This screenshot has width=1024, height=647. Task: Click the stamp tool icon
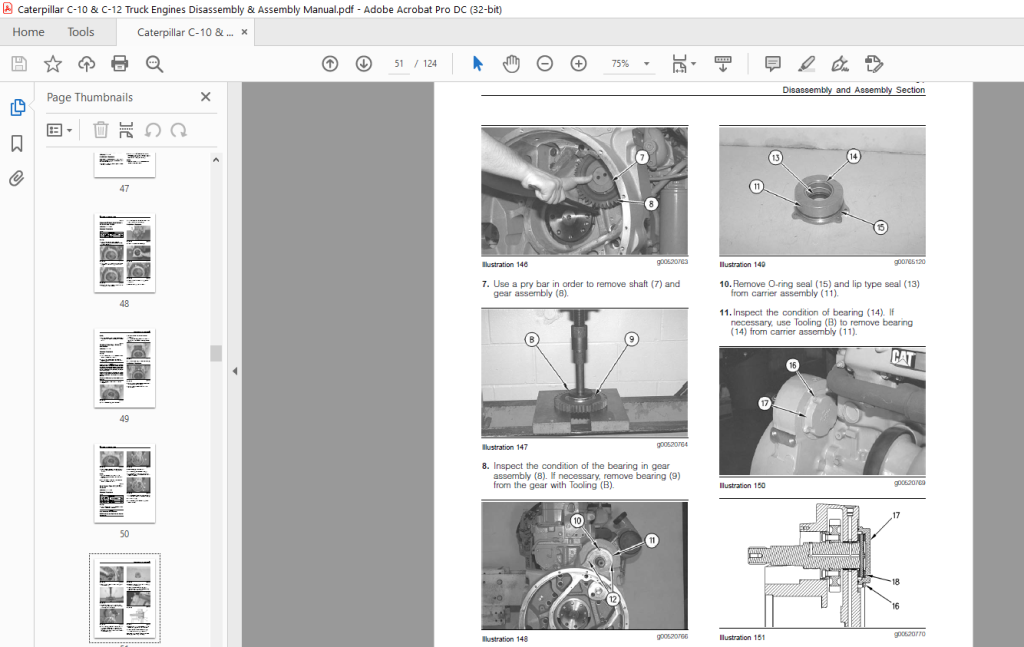[874, 63]
